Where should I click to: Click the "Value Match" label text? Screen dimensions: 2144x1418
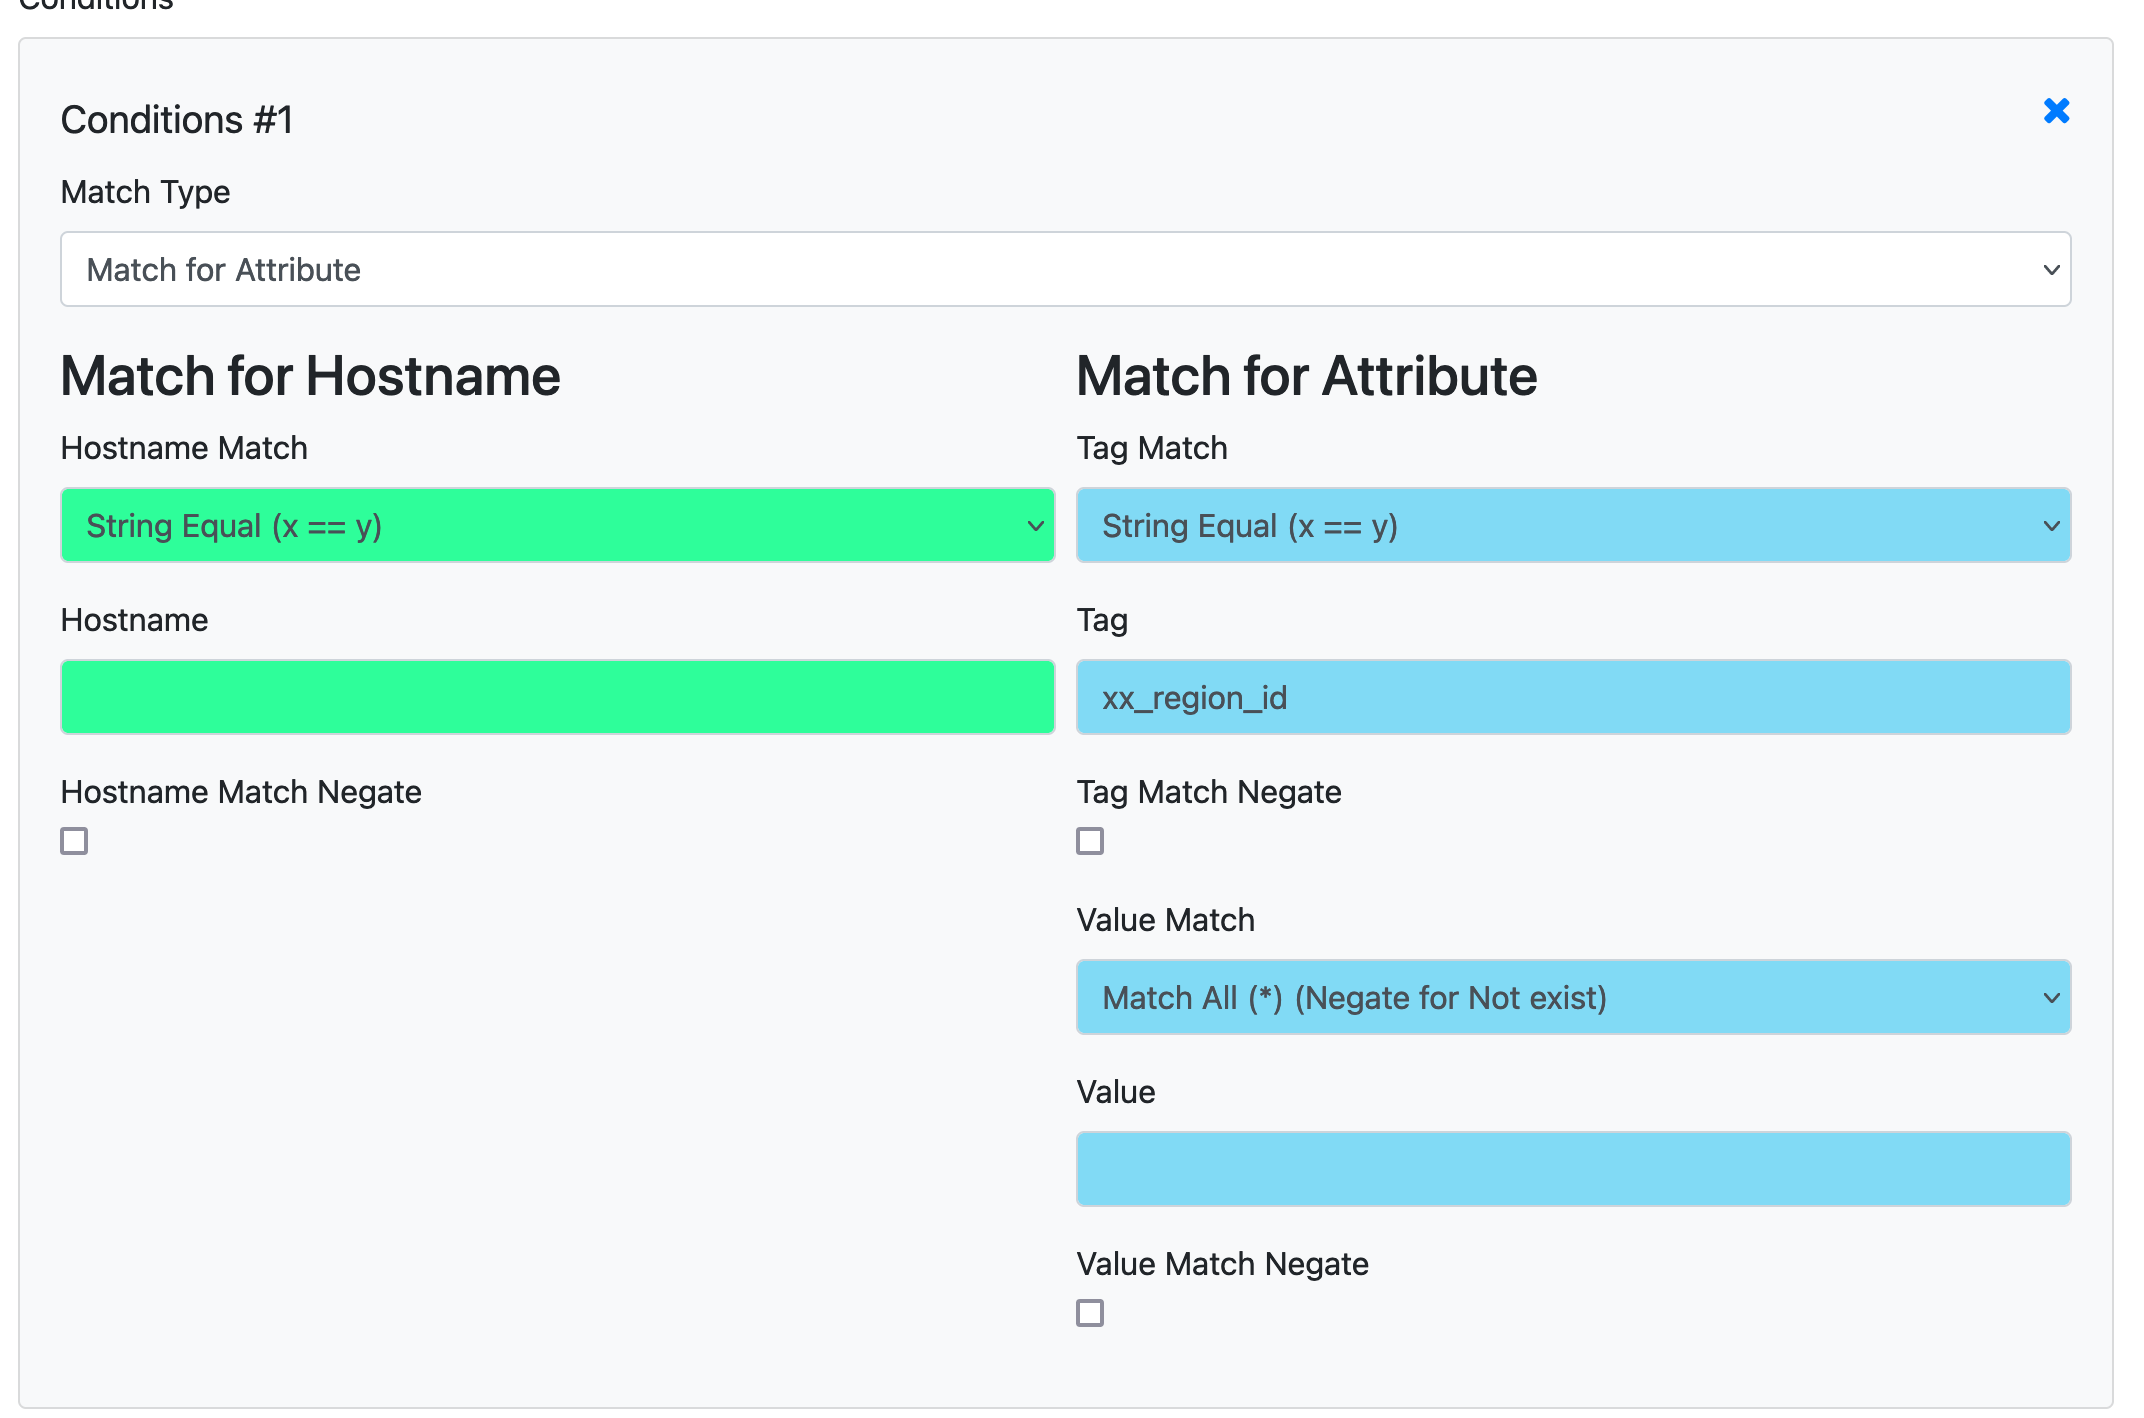click(x=1165, y=920)
